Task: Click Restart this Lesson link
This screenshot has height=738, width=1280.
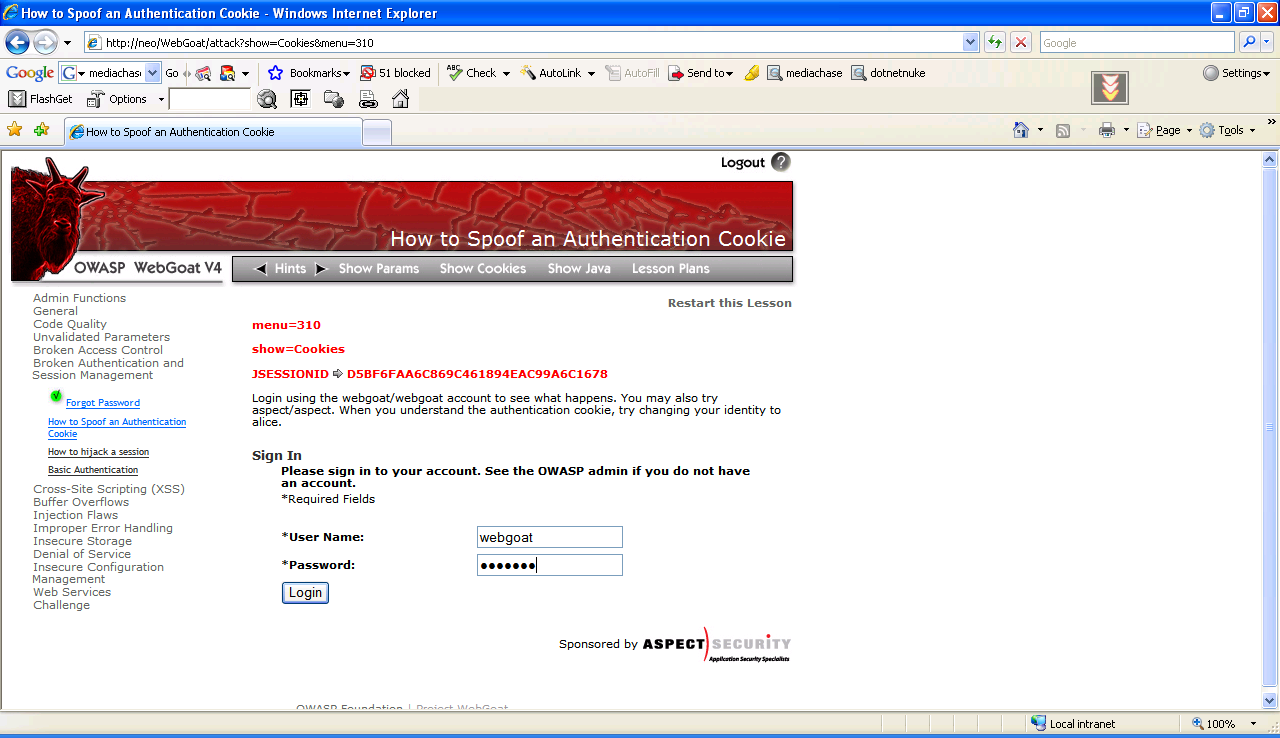Action: tap(729, 303)
